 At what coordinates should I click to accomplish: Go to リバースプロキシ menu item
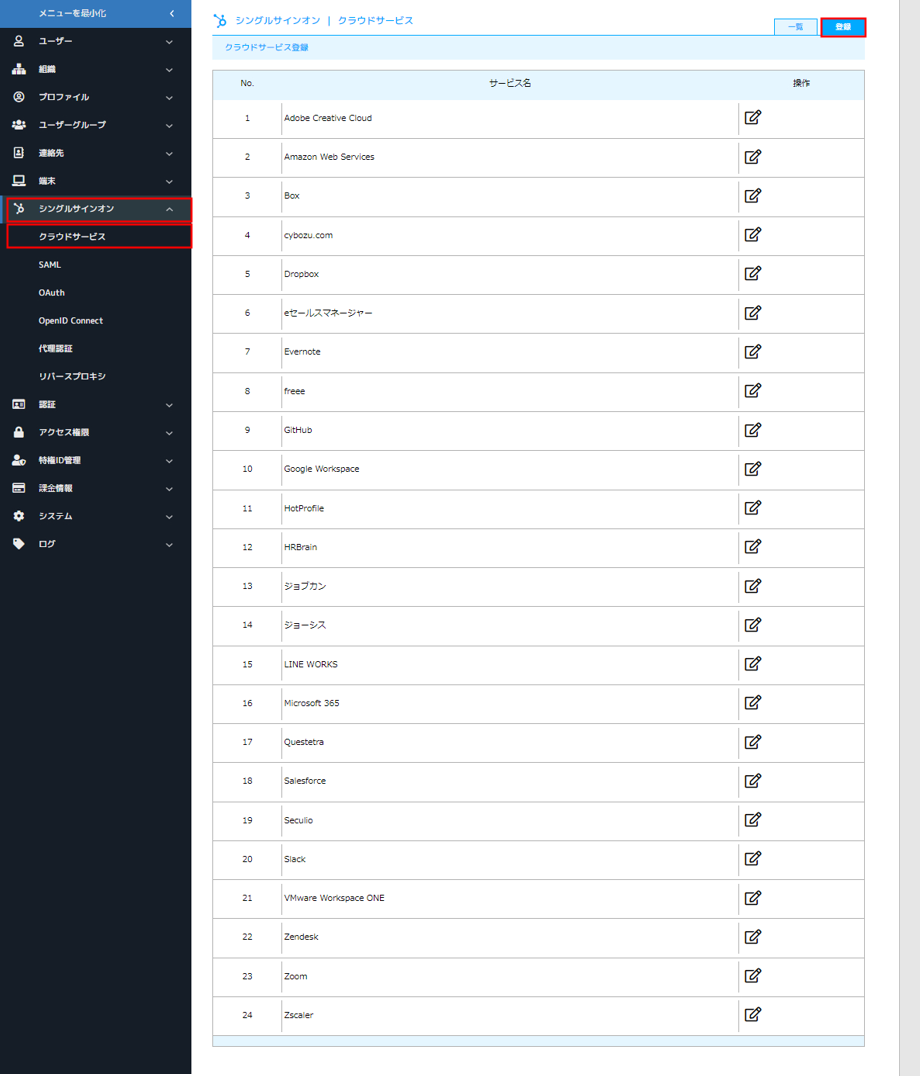pos(72,377)
